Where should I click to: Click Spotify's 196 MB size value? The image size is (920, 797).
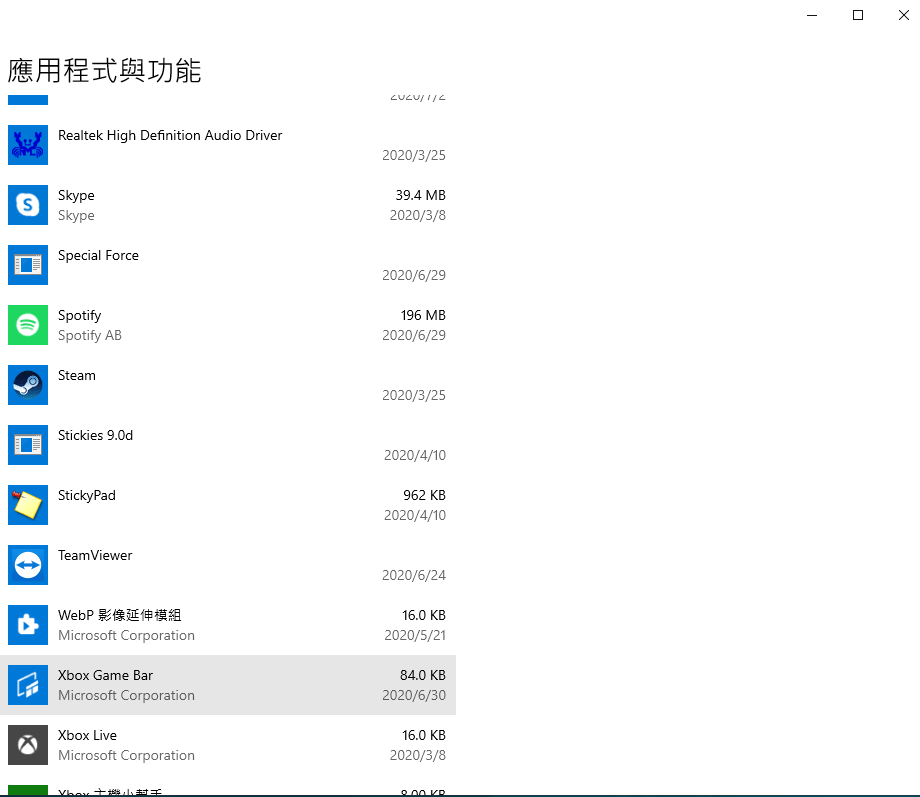click(x=424, y=315)
